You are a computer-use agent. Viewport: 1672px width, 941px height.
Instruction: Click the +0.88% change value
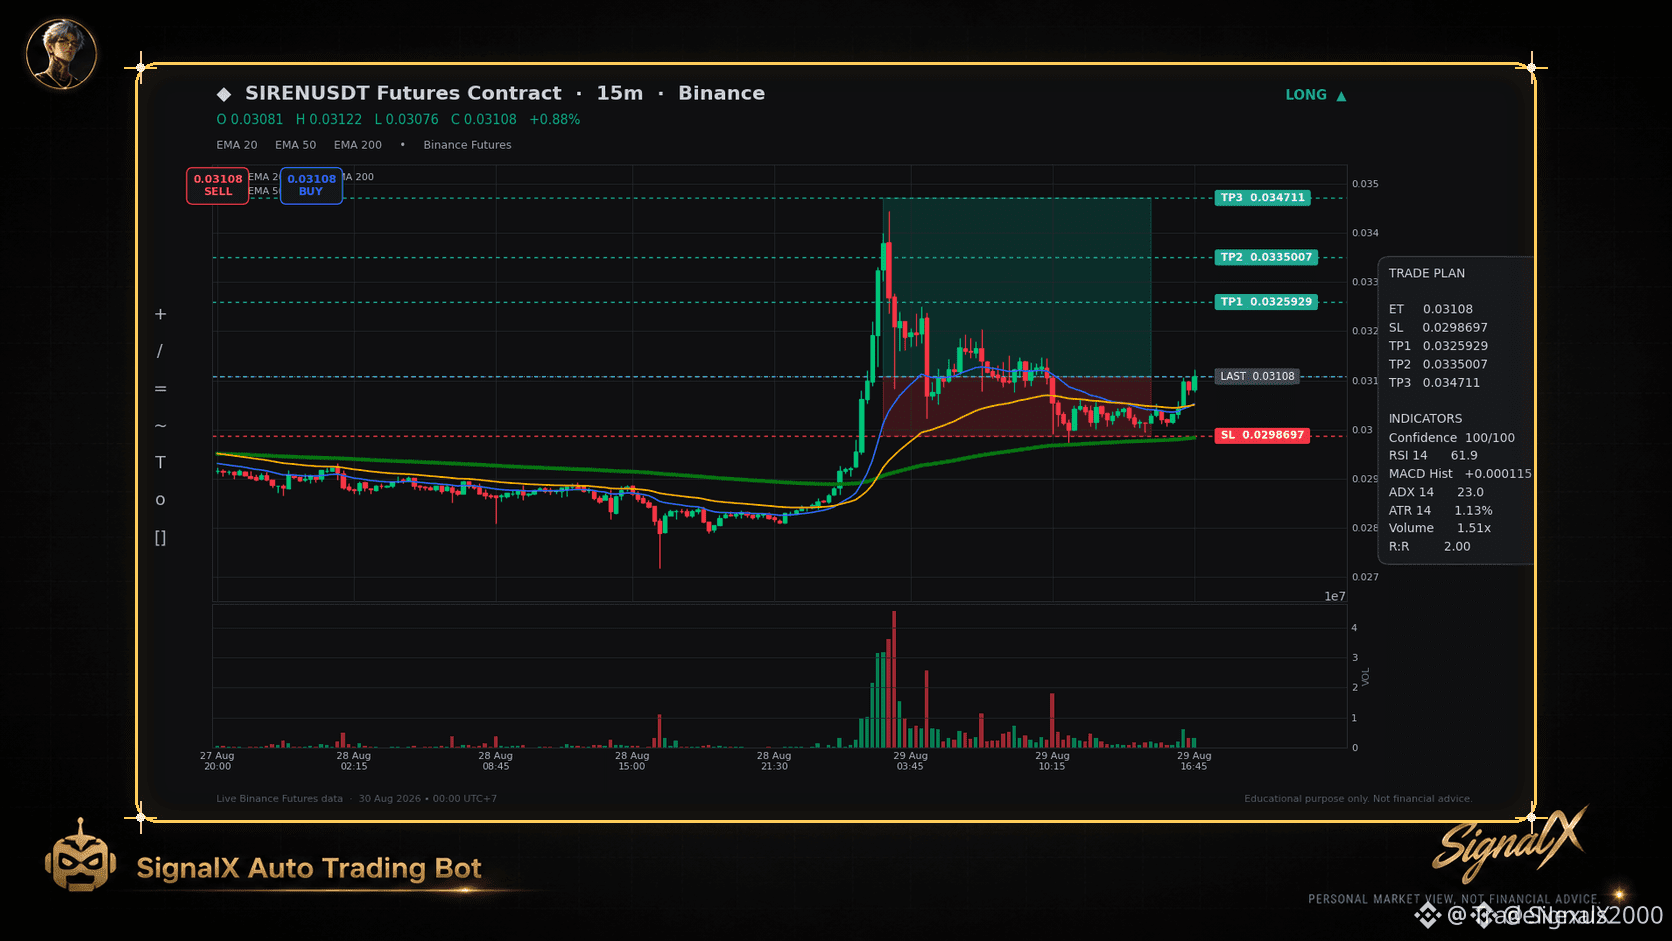tap(554, 119)
